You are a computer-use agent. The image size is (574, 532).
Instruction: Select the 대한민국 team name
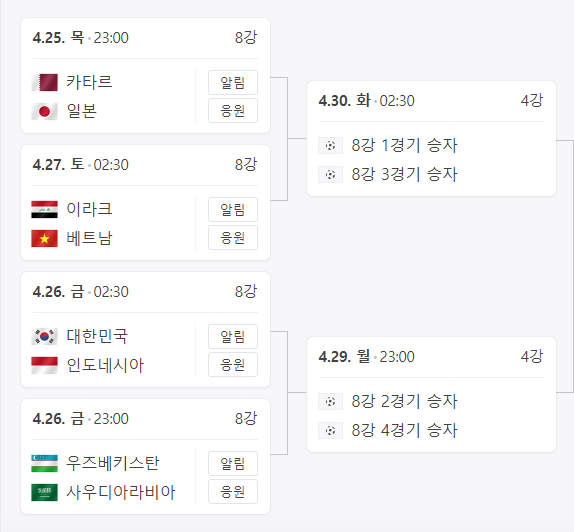[97, 336]
